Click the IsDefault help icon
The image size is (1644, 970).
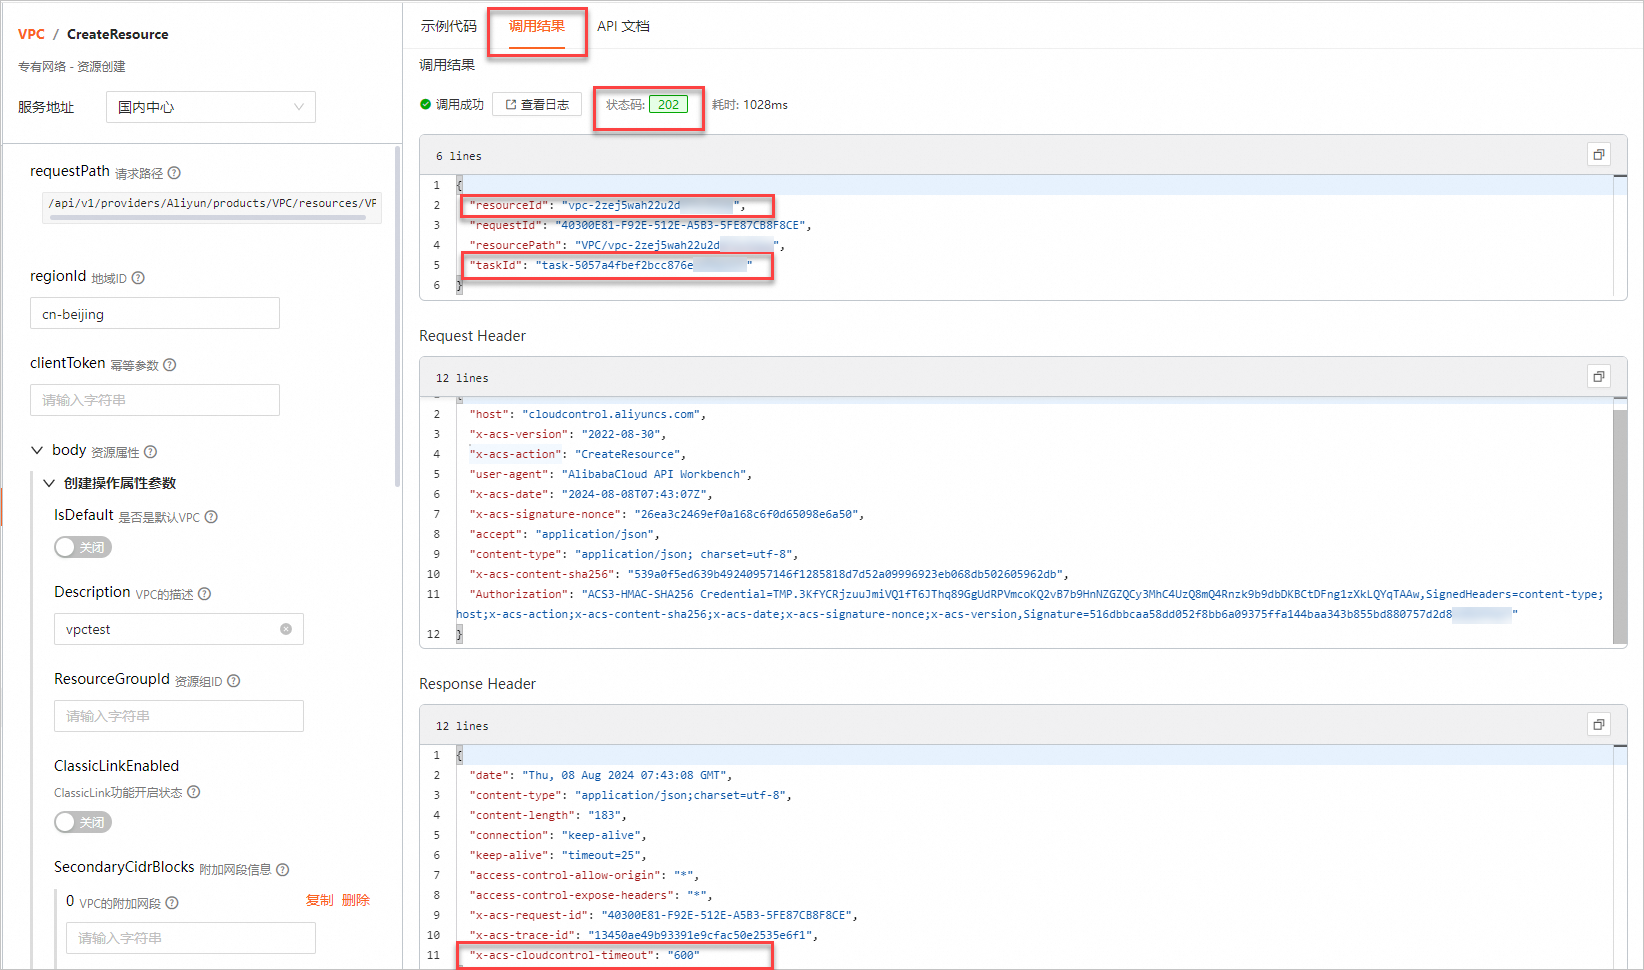click(211, 517)
